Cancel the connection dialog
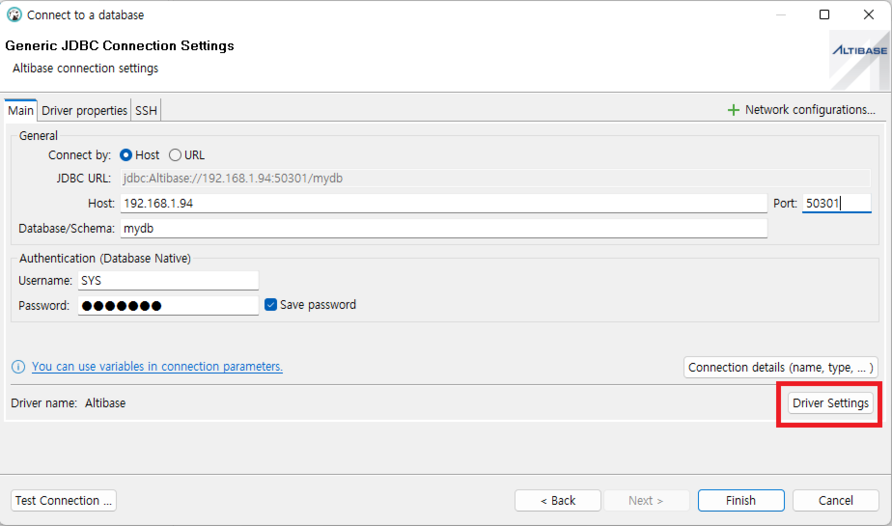This screenshot has width=892, height=526. 835,500
